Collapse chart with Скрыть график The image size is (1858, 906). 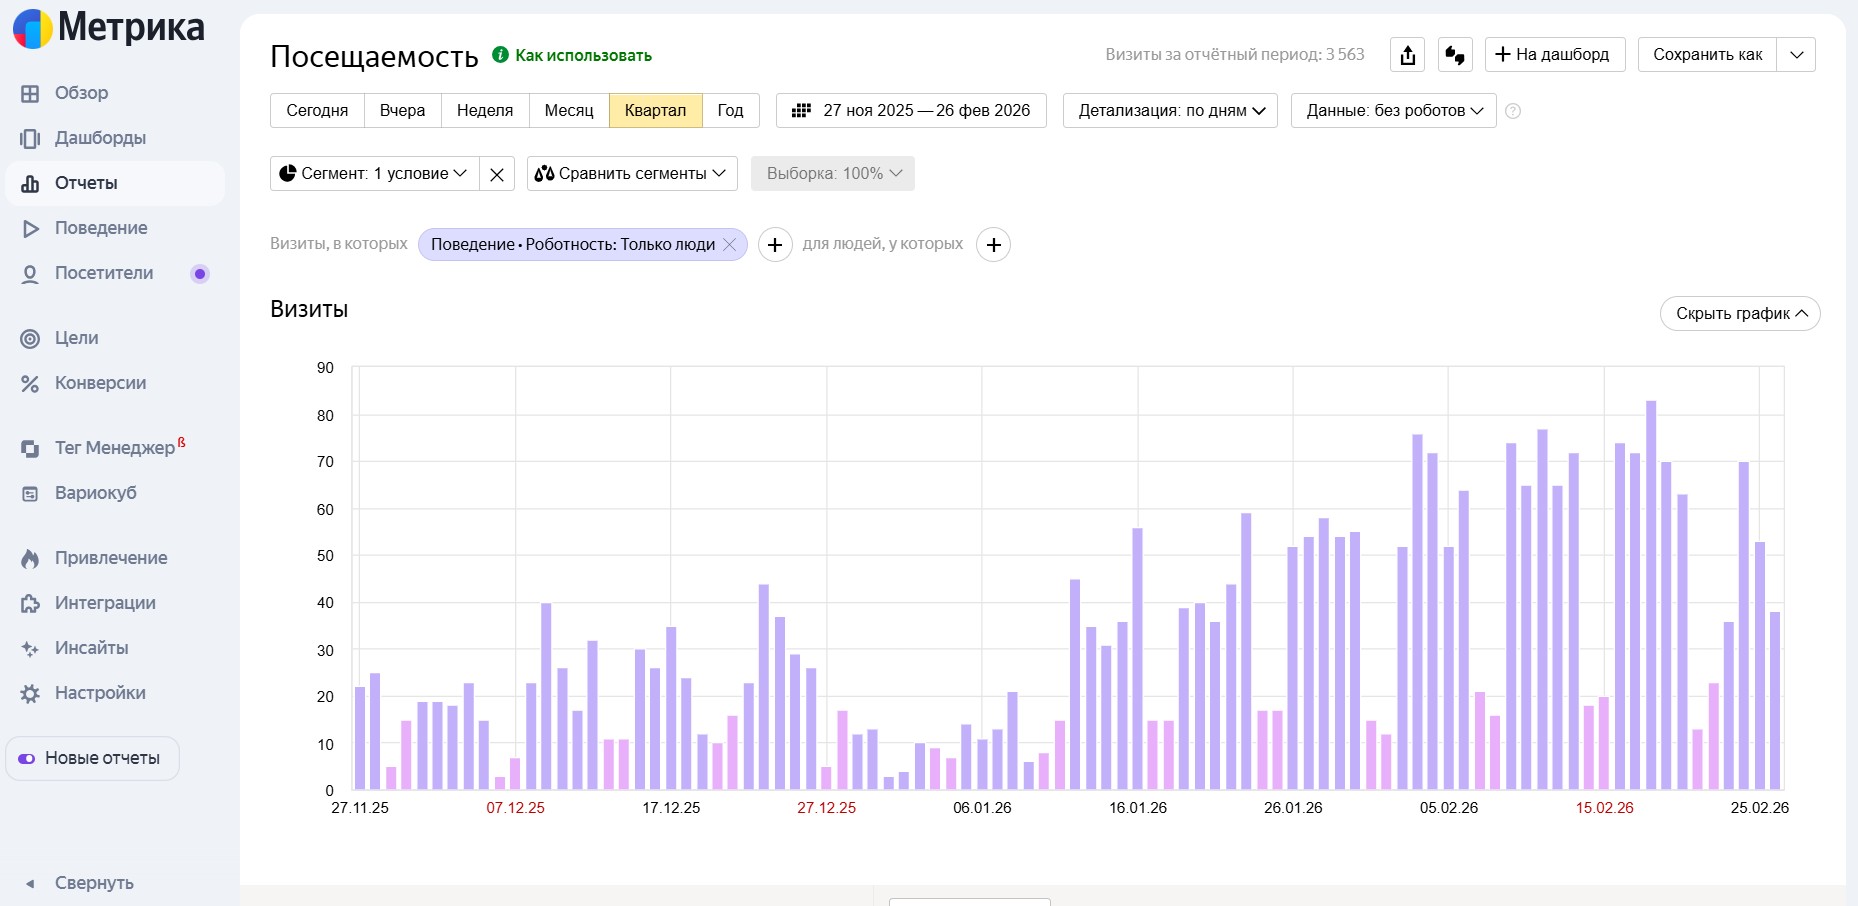pos(1740,314)
